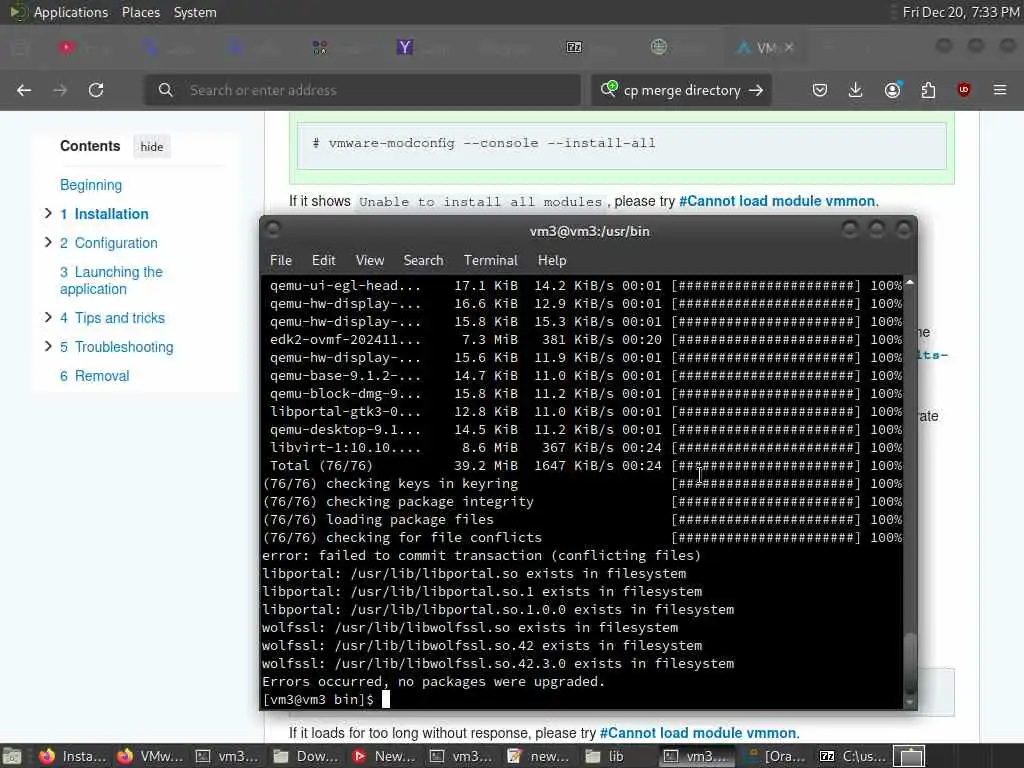Click the forward navigation arrow
The width and height of the screenshot is (1024, 768).
pyautogui.click(x=60, y=90)
